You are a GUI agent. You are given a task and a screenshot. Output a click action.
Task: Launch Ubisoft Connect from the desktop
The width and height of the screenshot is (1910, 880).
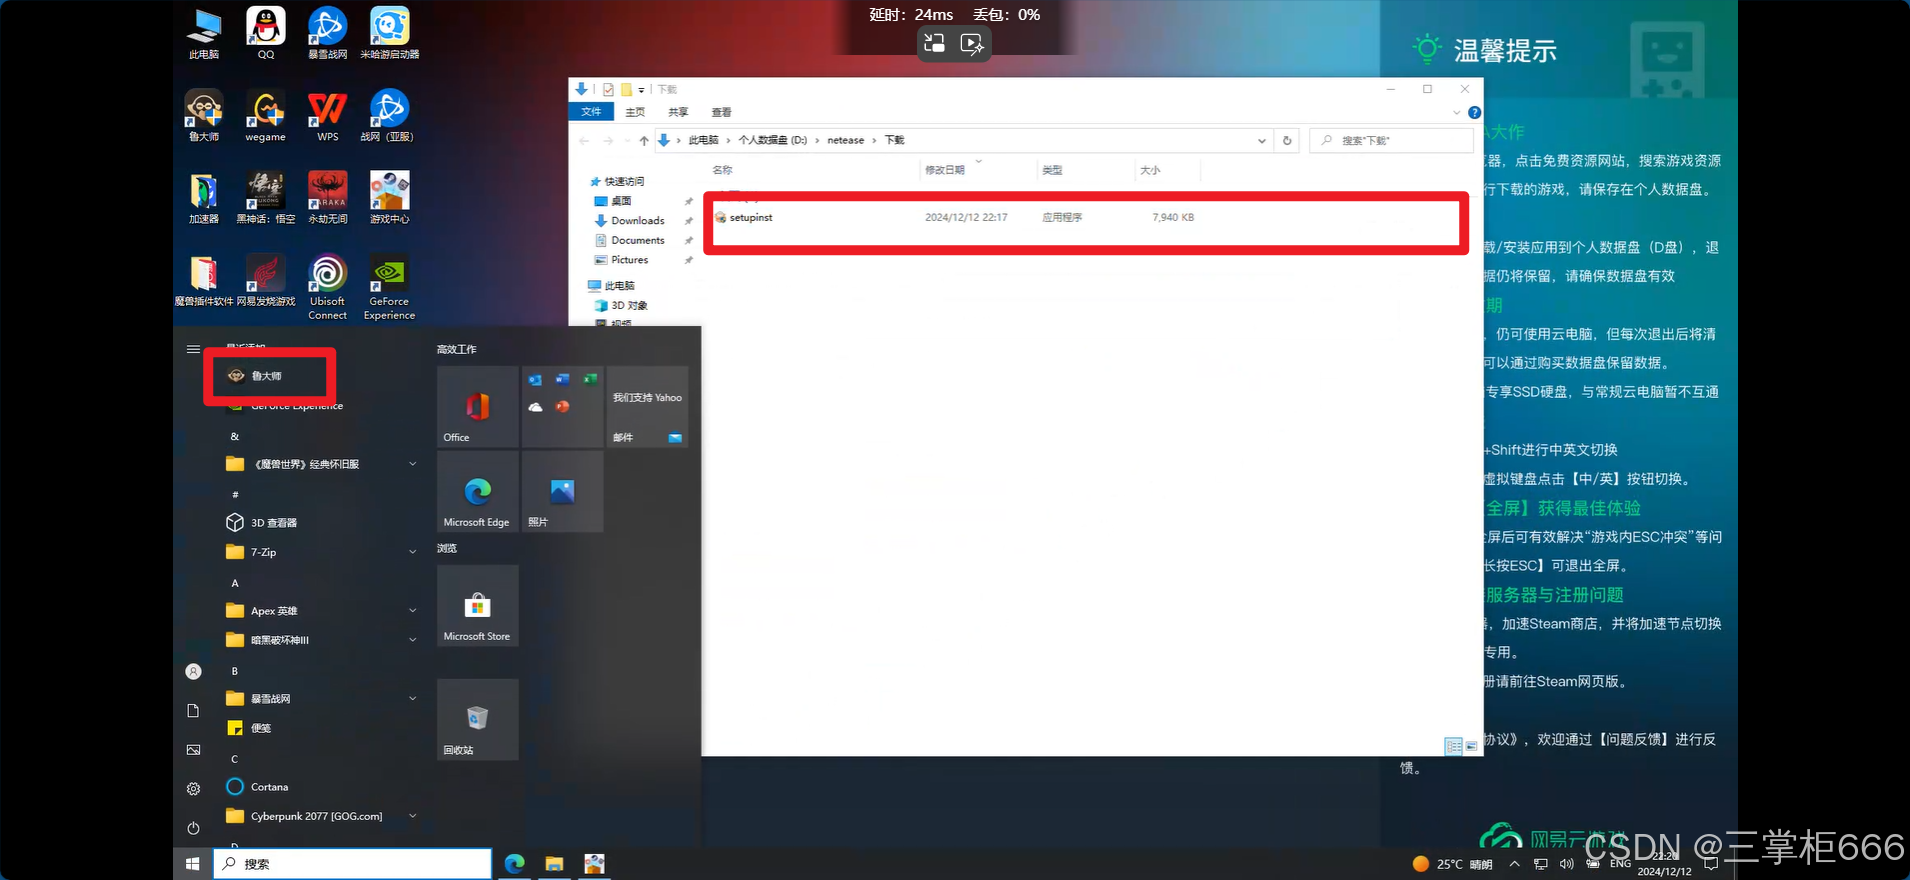328,287
